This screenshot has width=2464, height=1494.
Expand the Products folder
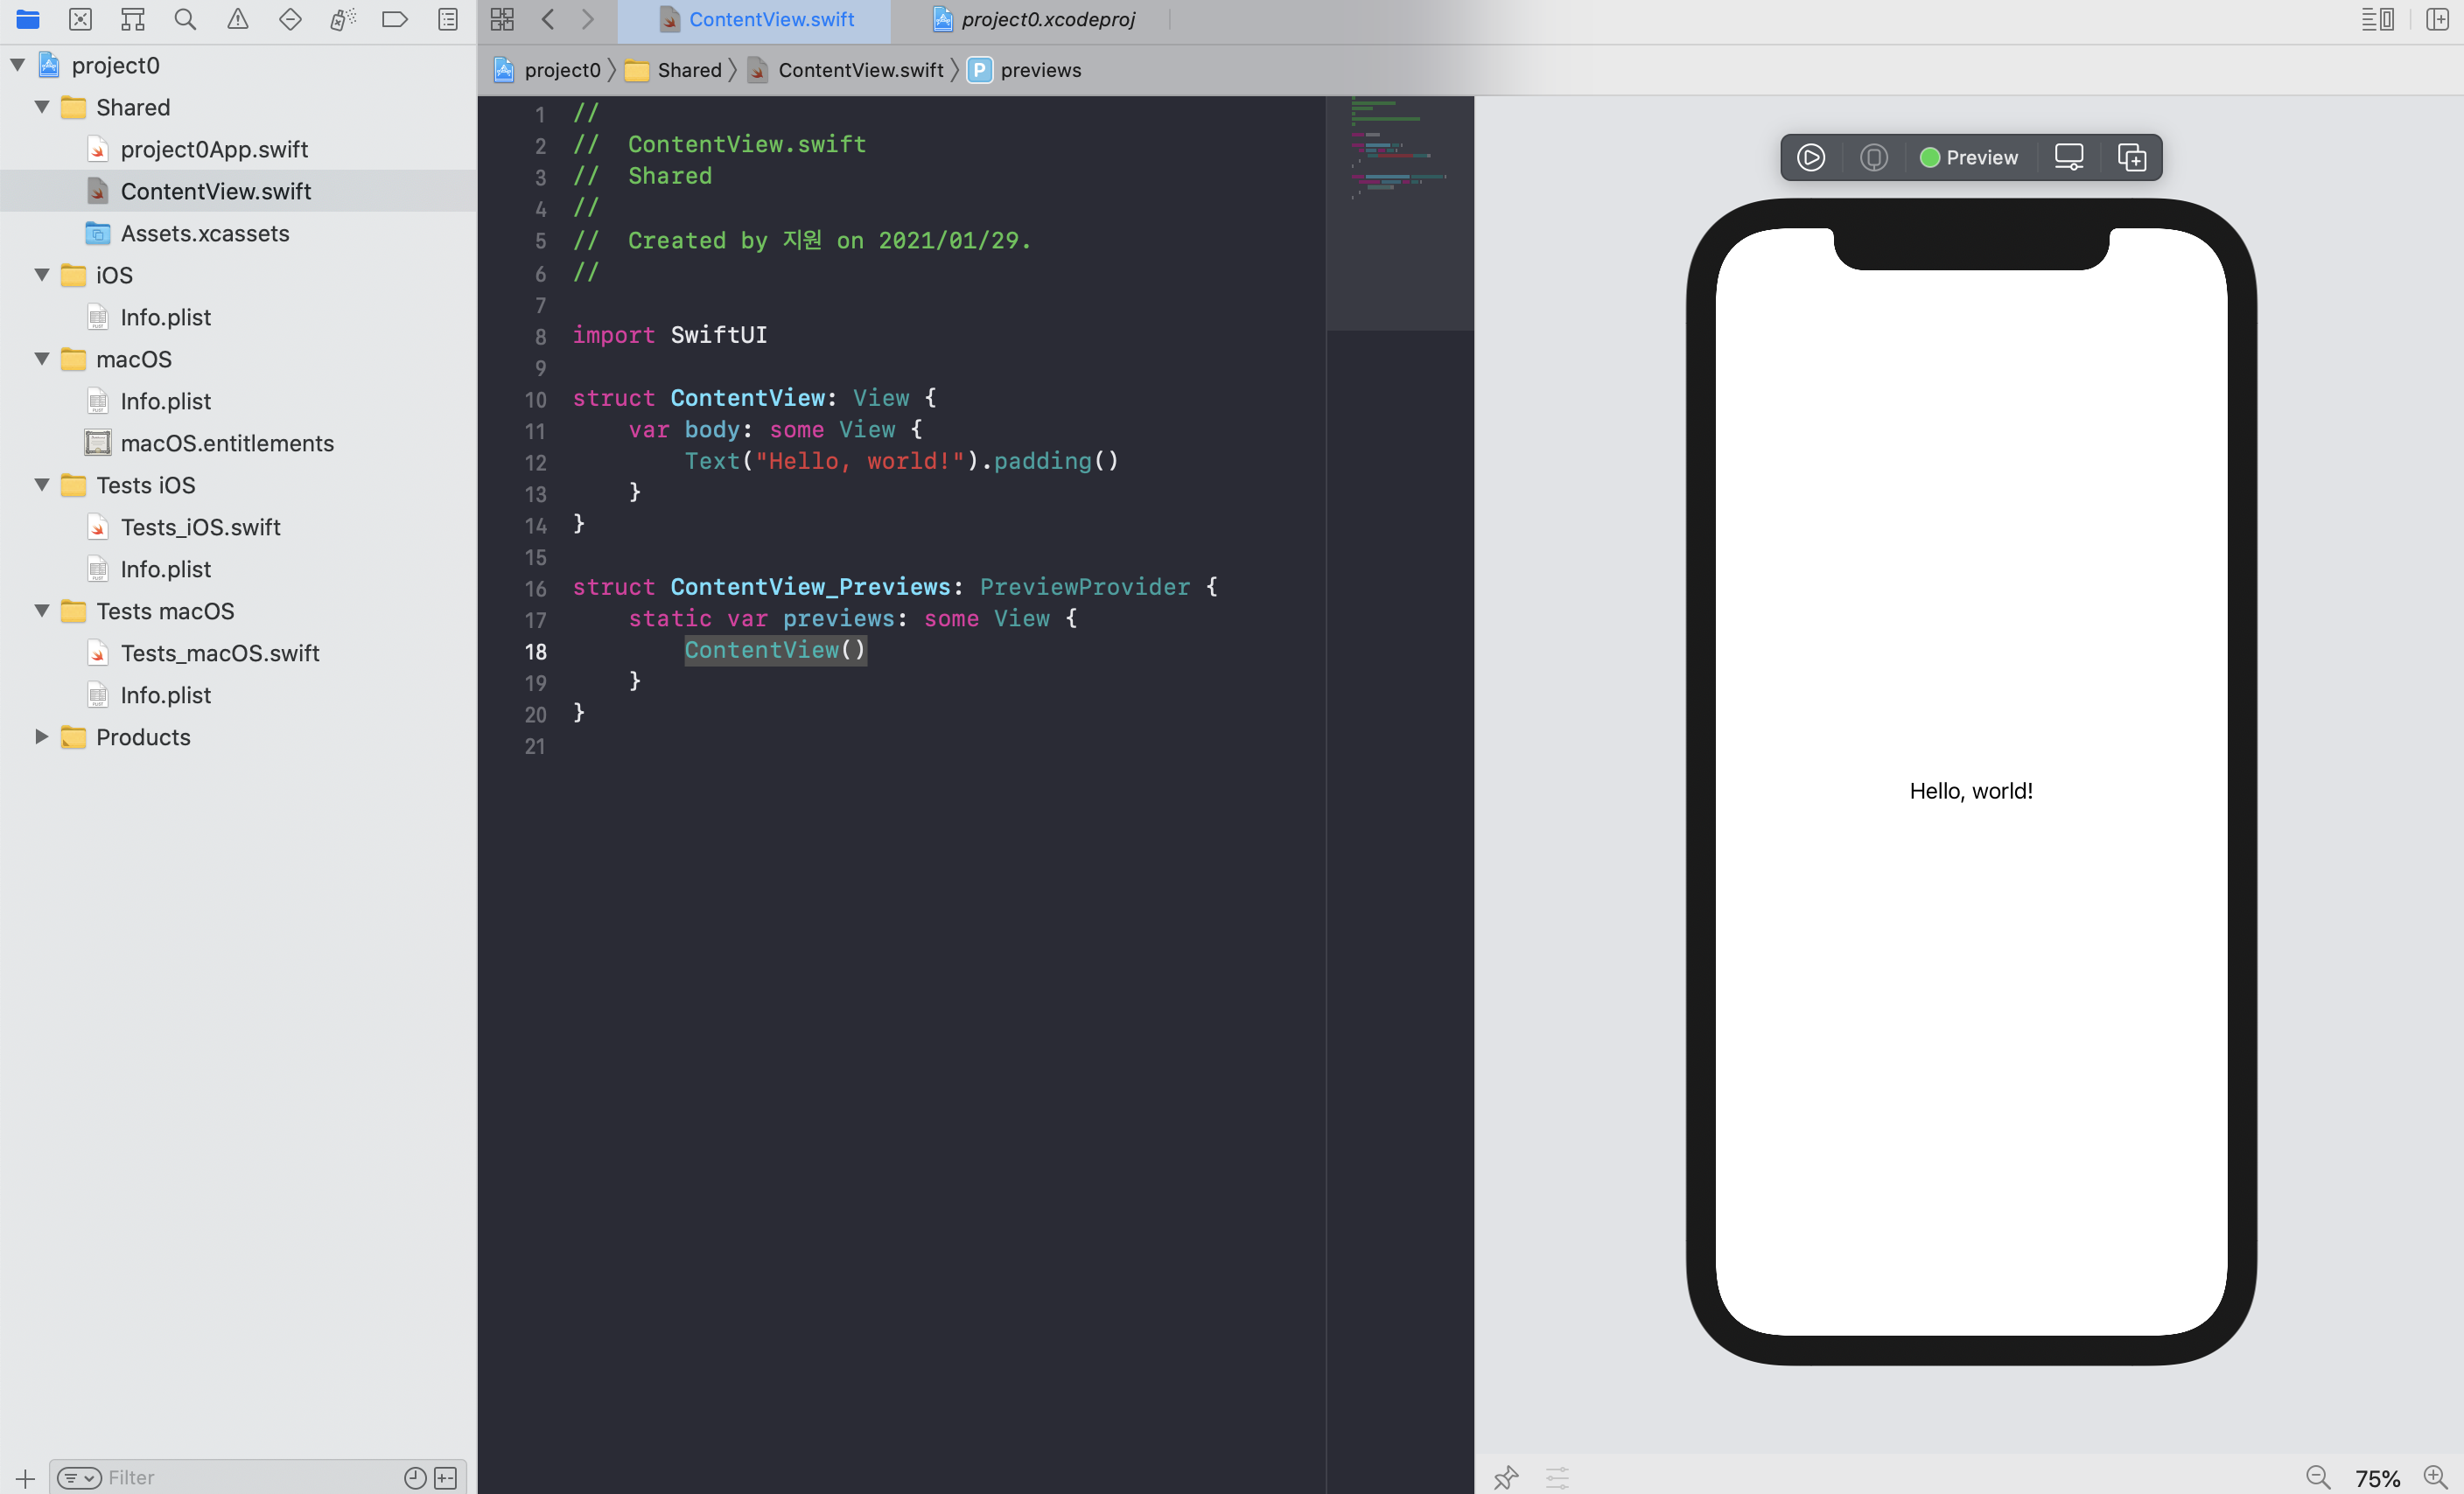tap(42, 737)
